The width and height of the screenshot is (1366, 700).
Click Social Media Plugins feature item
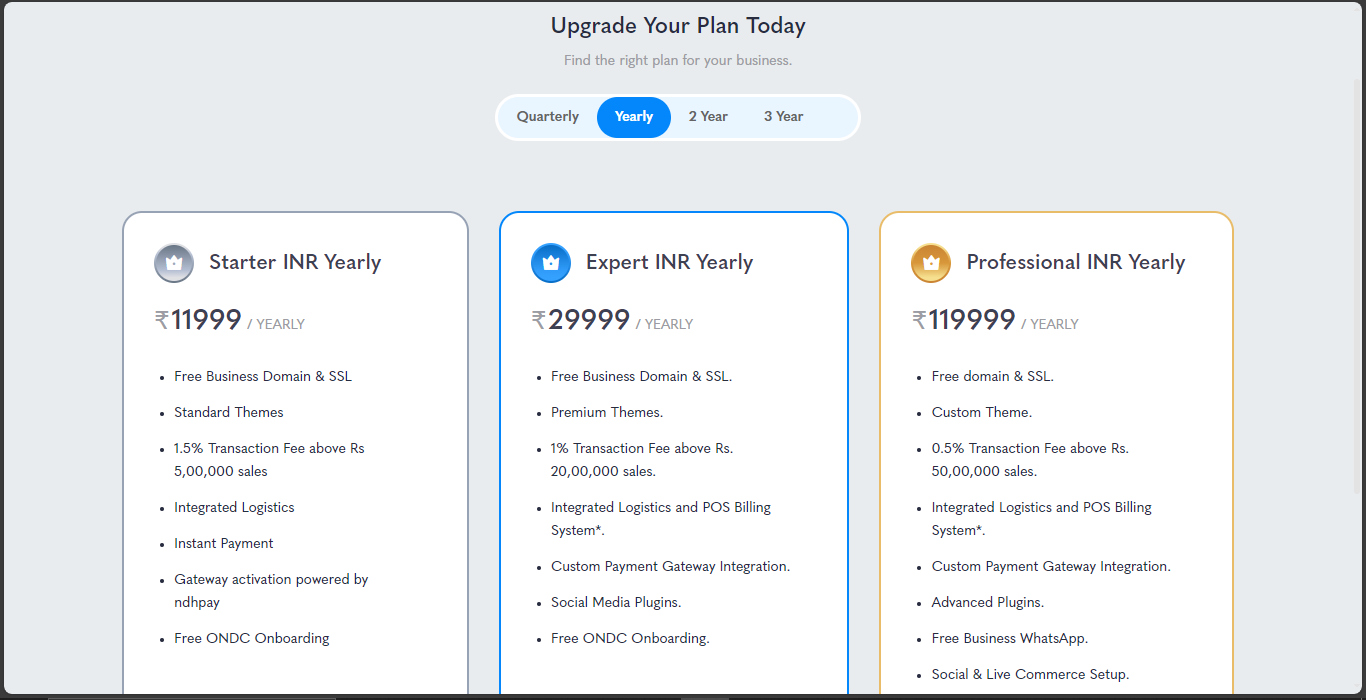(616, 603)
